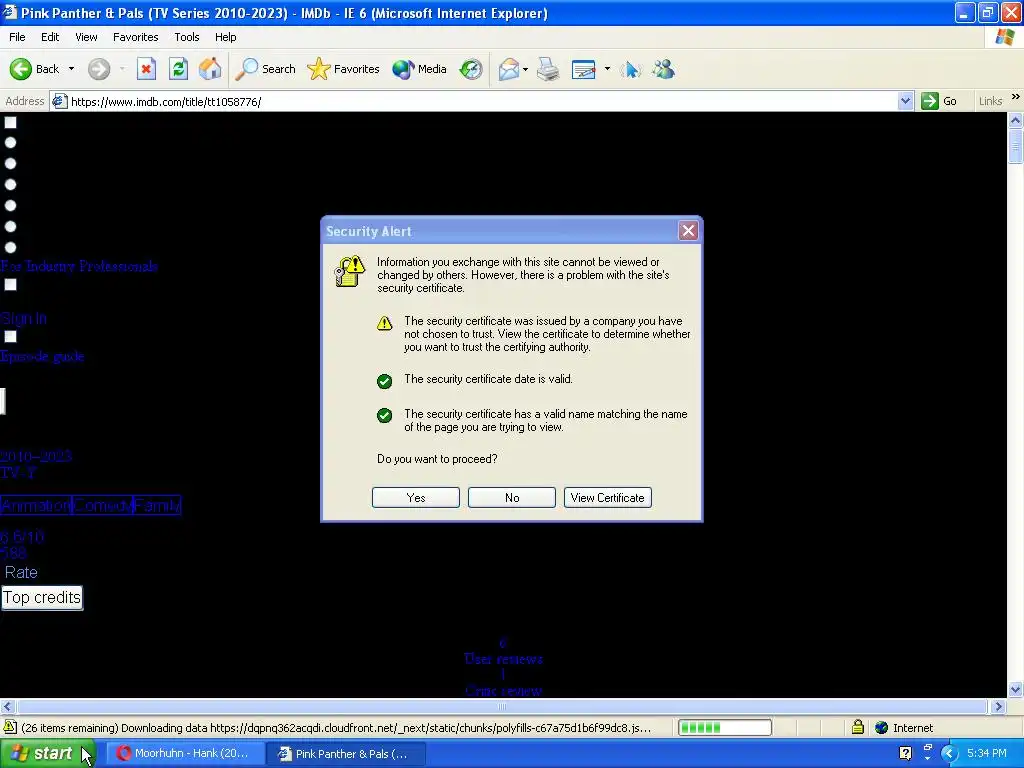This screenshot has width=1024, height=768.
Task: Open the View menu
Action: point(86,37)
